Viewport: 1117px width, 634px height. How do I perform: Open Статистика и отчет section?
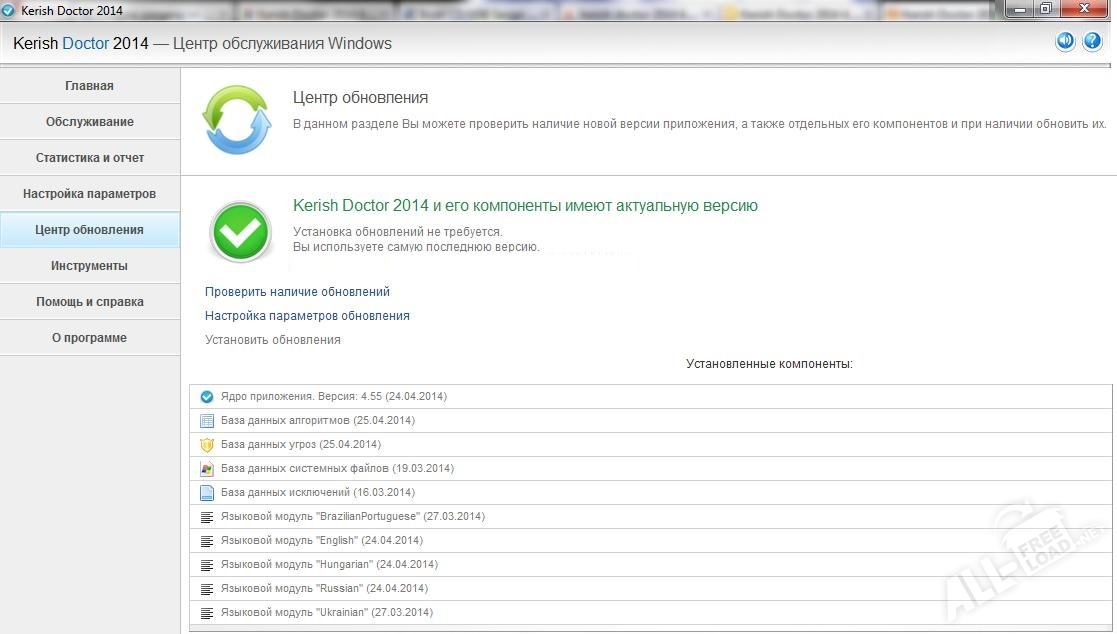click(x=90, y=158)
